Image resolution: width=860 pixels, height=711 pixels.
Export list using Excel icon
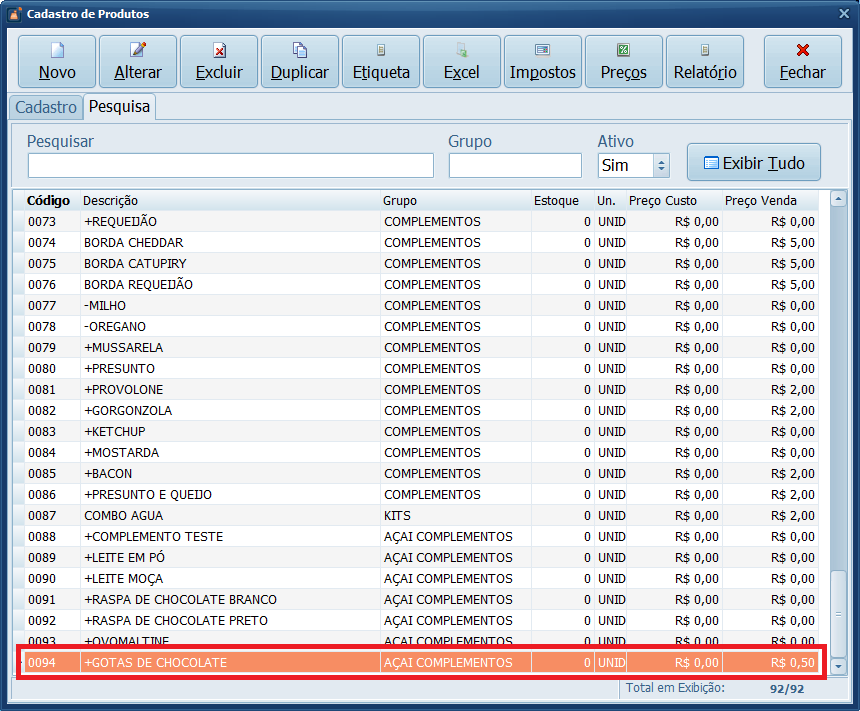(x=462, y=62)
